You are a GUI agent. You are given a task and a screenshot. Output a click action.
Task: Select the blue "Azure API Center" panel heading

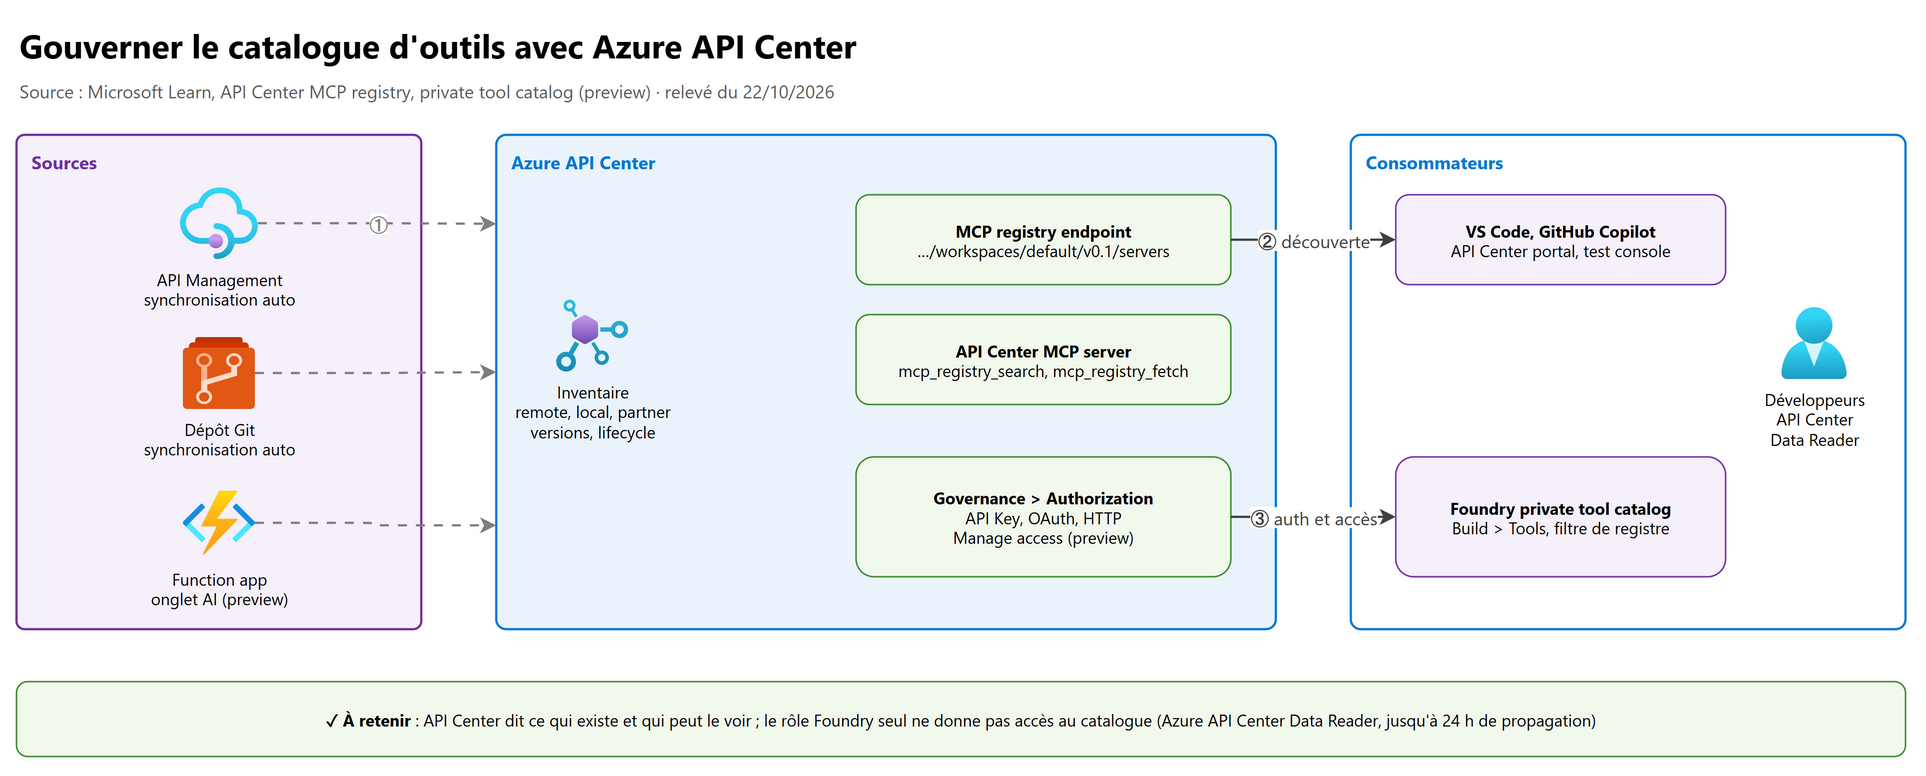pos(583,163)
